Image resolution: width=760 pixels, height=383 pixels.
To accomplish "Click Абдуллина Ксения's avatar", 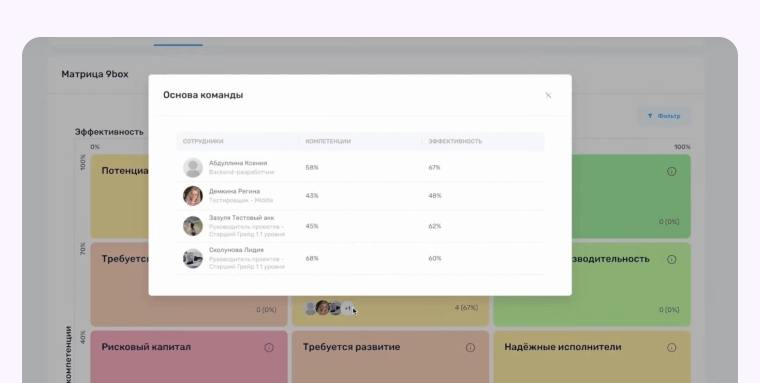I will click(x=193, y=167).
